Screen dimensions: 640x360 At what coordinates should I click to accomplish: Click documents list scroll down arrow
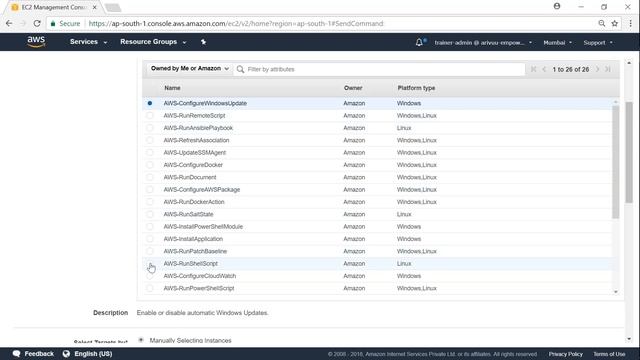pos(616,292)
